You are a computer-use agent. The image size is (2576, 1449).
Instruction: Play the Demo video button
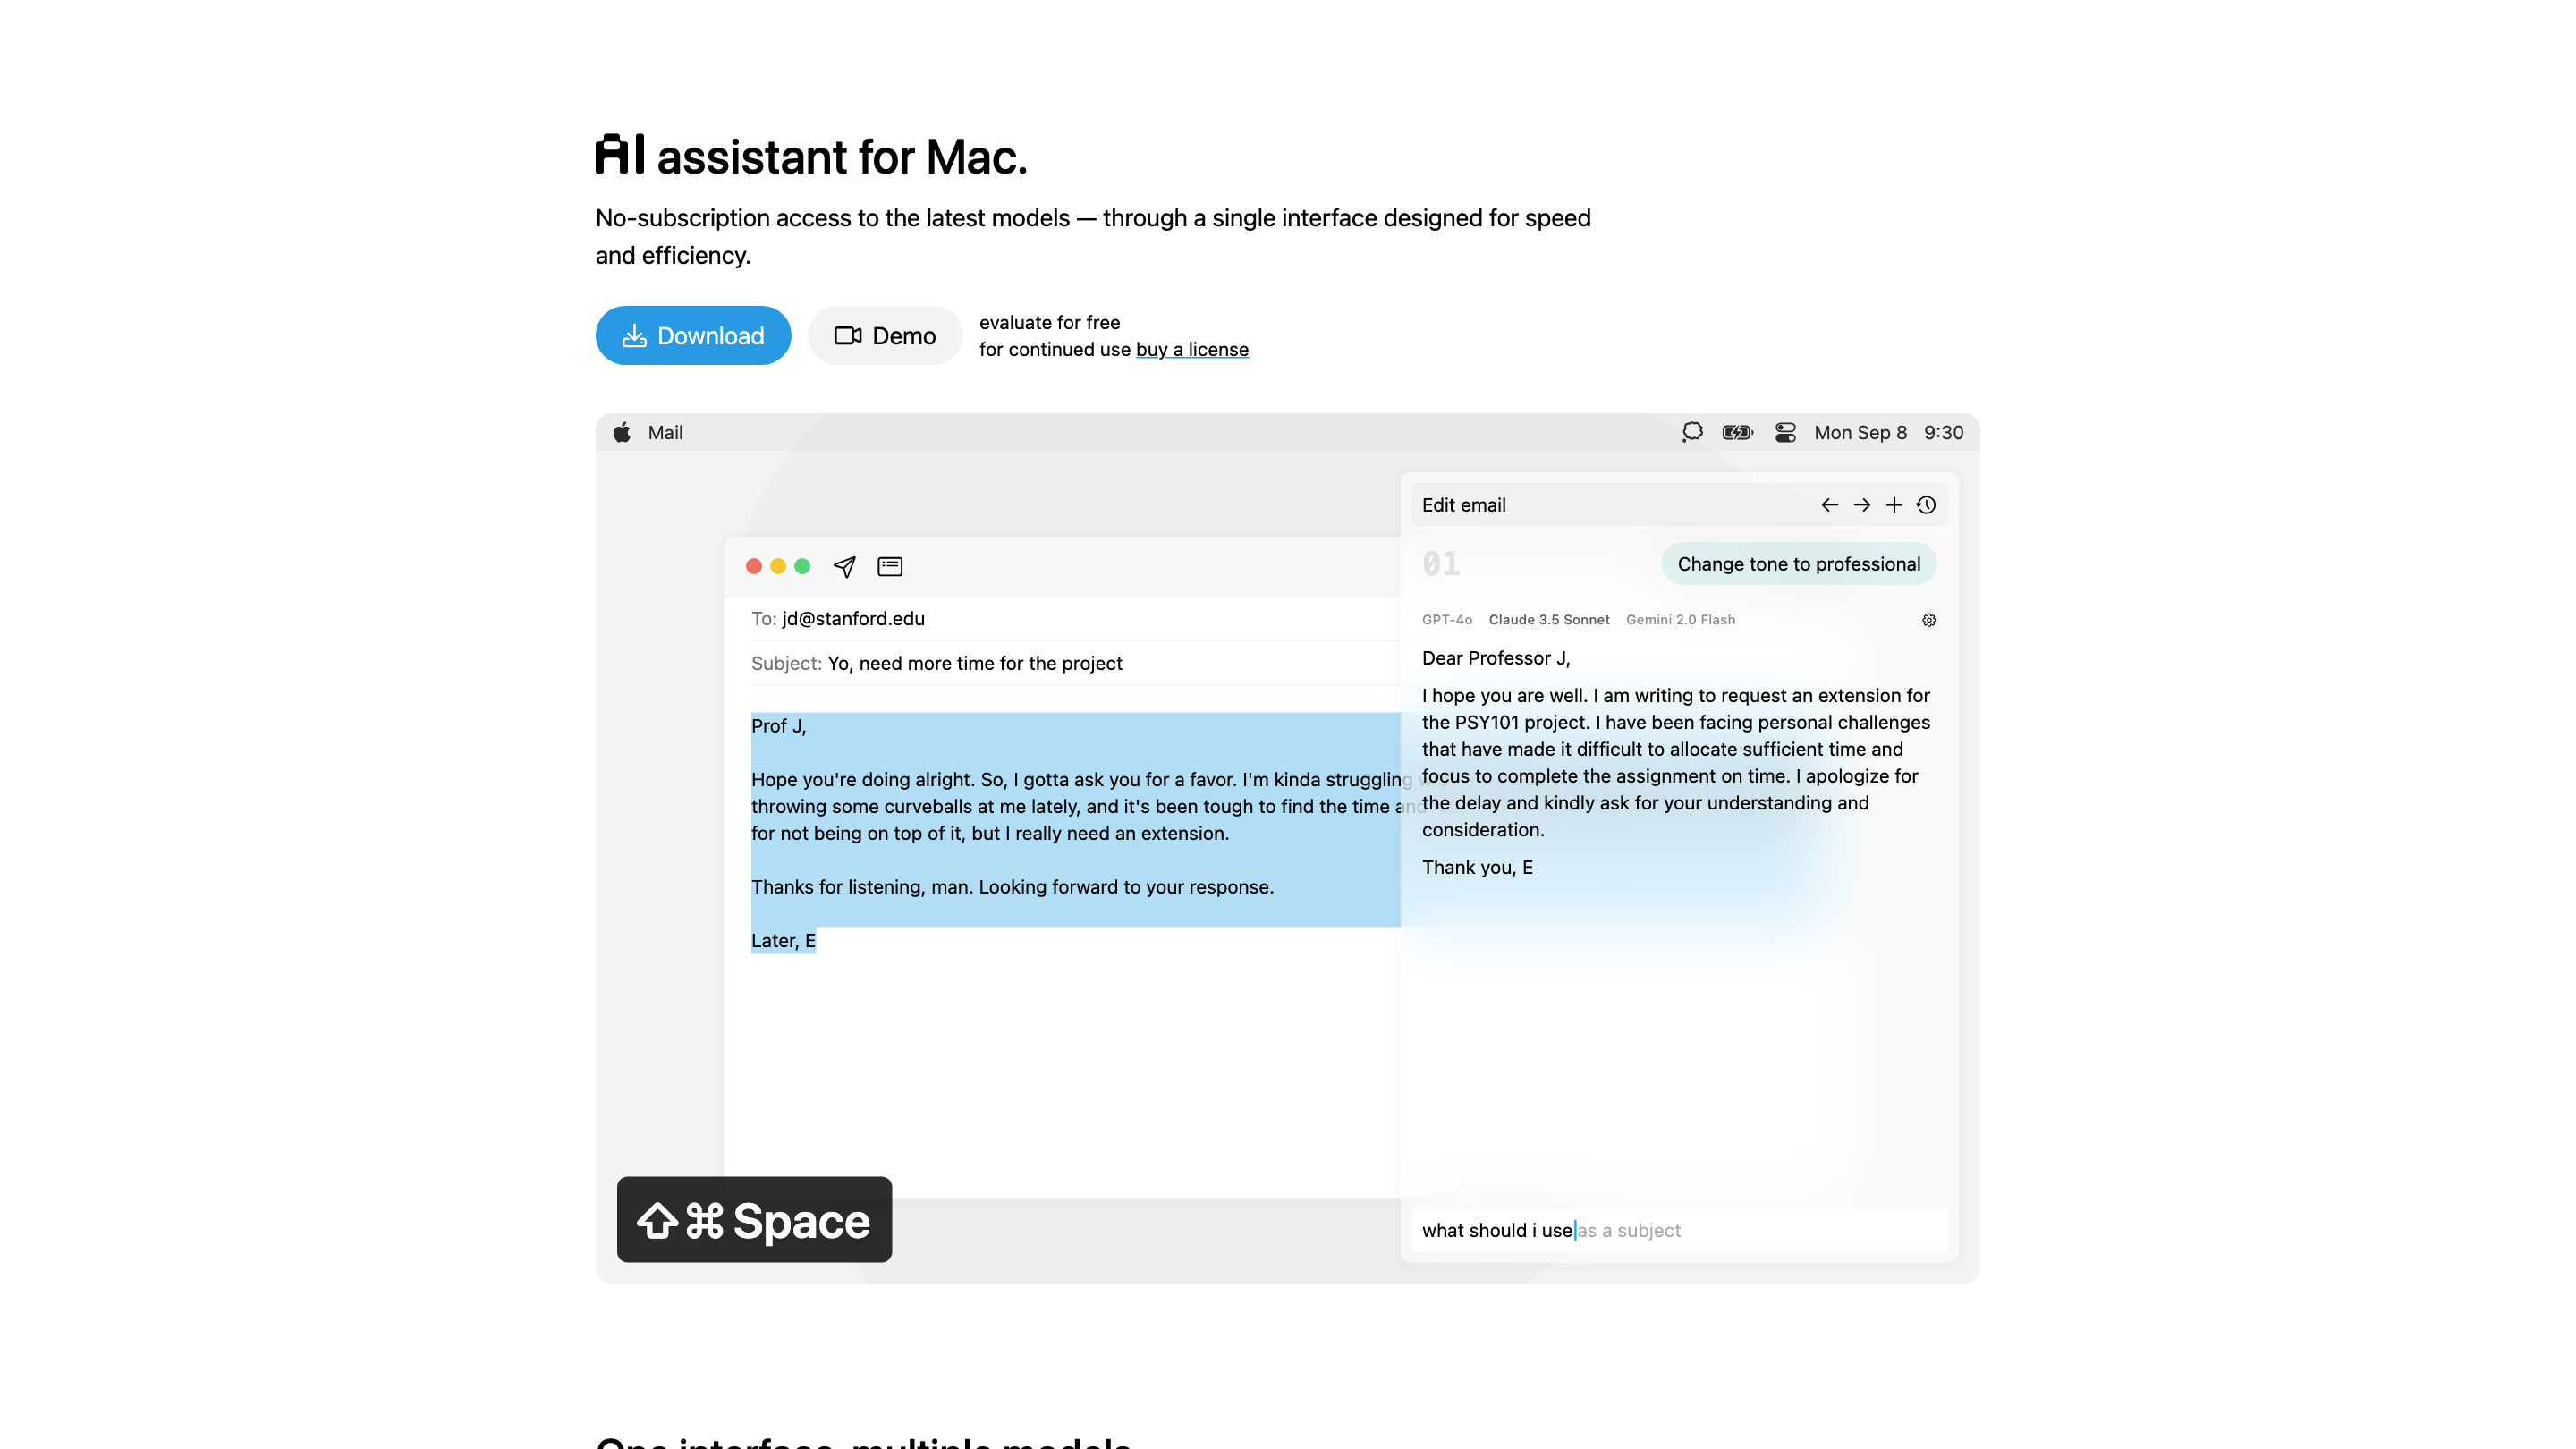pos(885,335)
